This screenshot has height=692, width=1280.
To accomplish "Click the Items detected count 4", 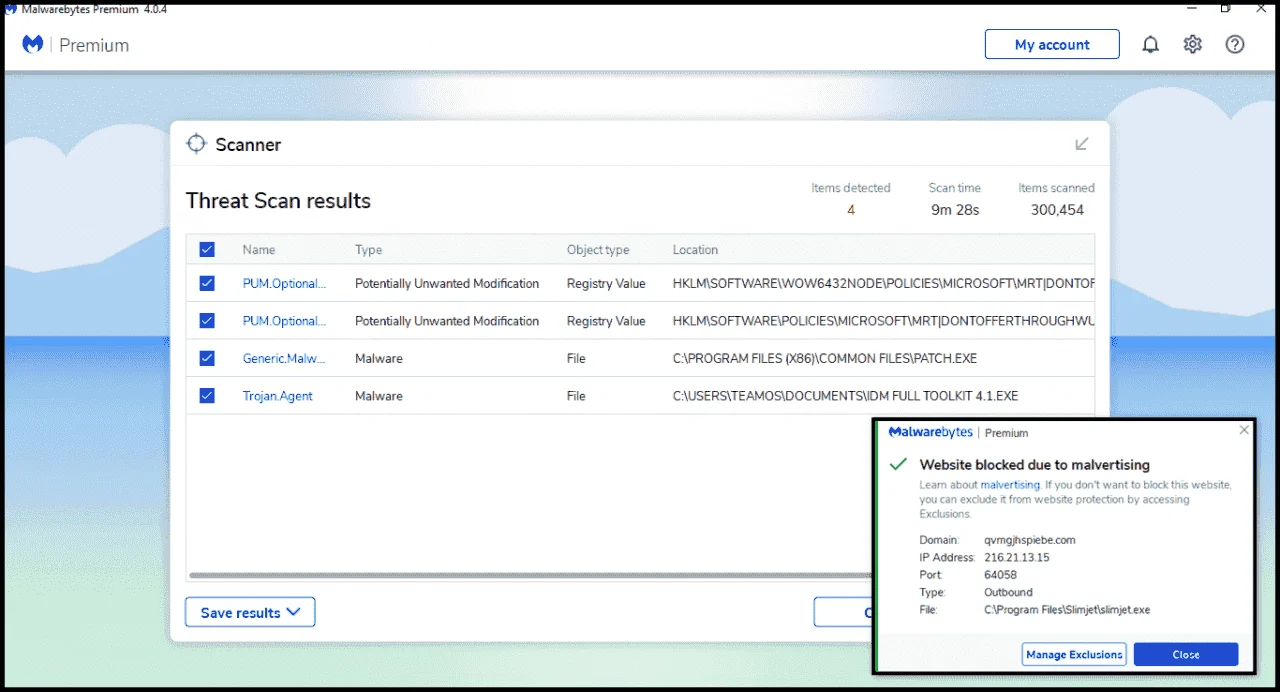I will point(851,210).
